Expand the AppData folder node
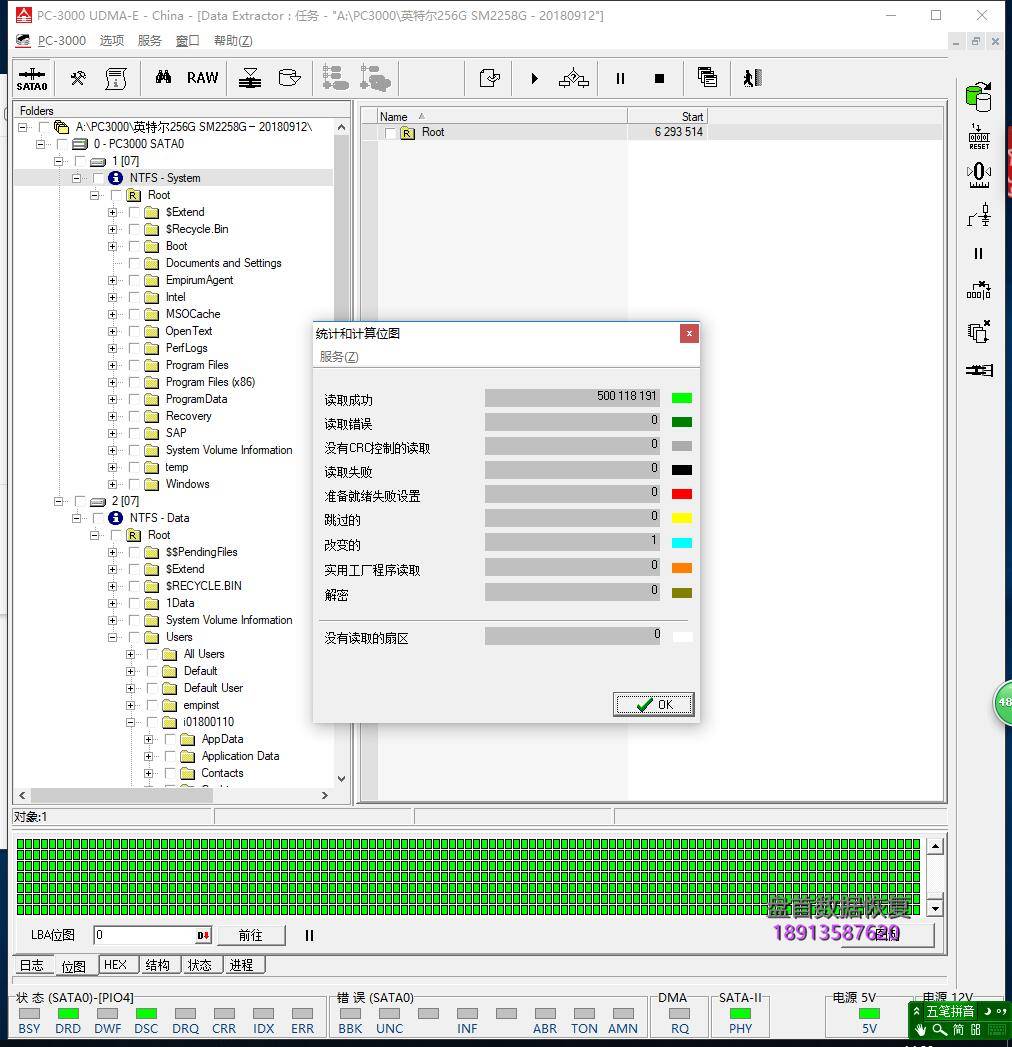The height and width of the screenshot is (1047, 1012). pos(149,740)
